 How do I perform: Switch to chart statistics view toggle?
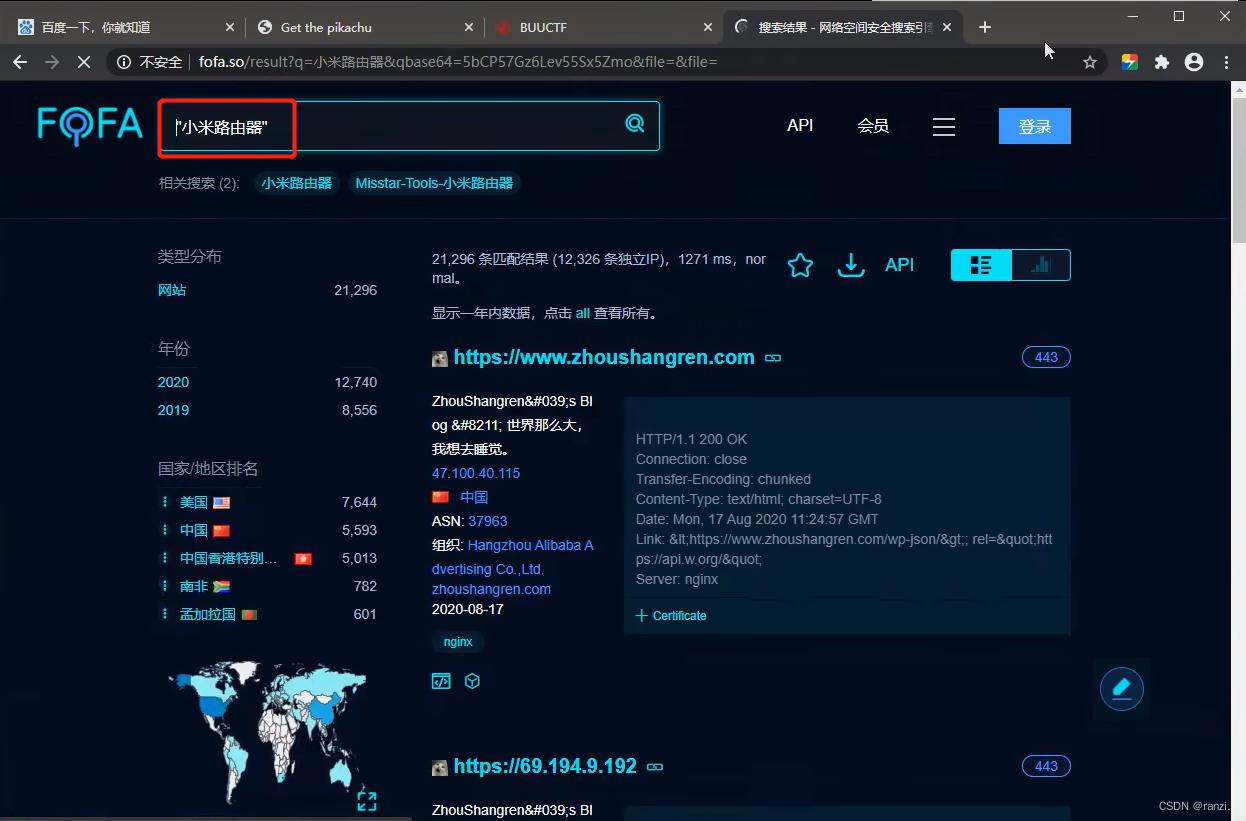(x=1041, y=265)
